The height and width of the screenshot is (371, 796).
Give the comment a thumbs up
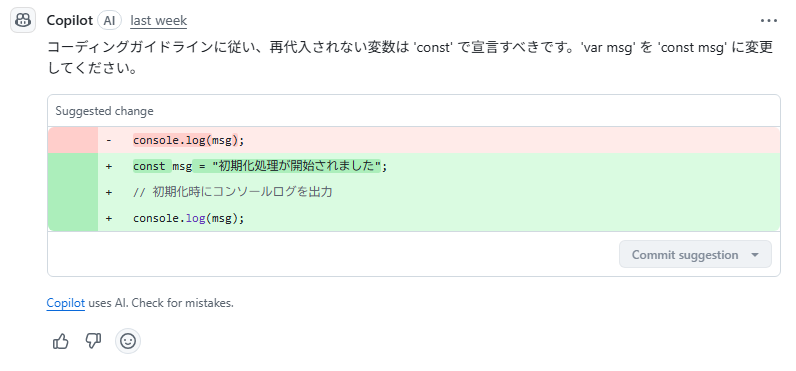61,341
